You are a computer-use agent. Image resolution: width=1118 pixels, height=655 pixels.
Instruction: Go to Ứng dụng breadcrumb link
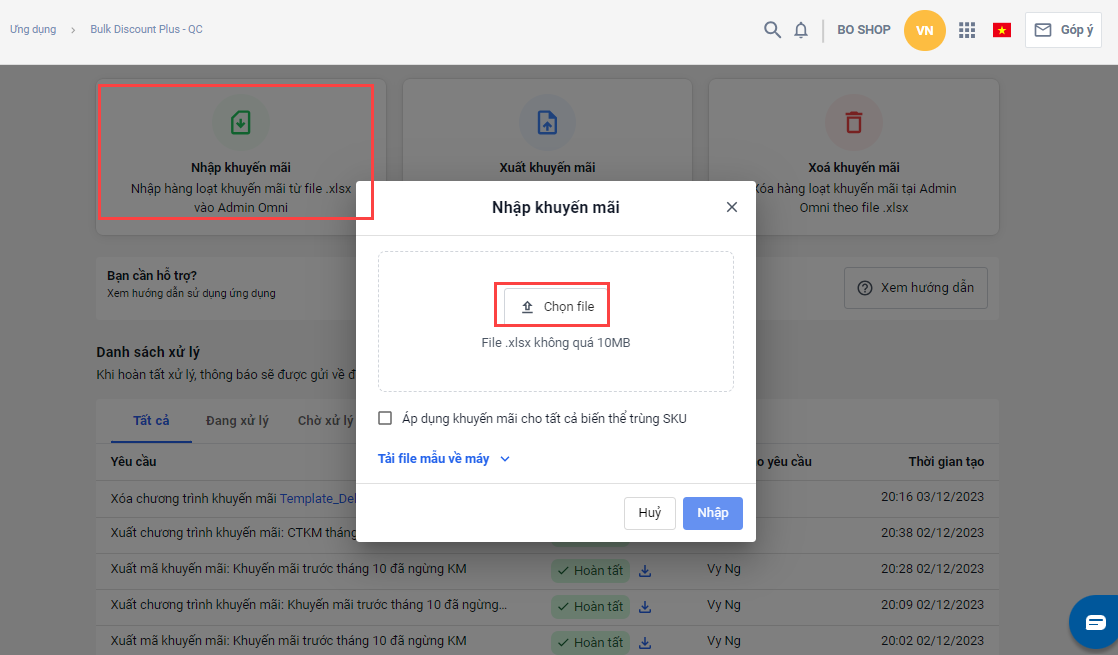pyautogui.click(x=33, y=30)
